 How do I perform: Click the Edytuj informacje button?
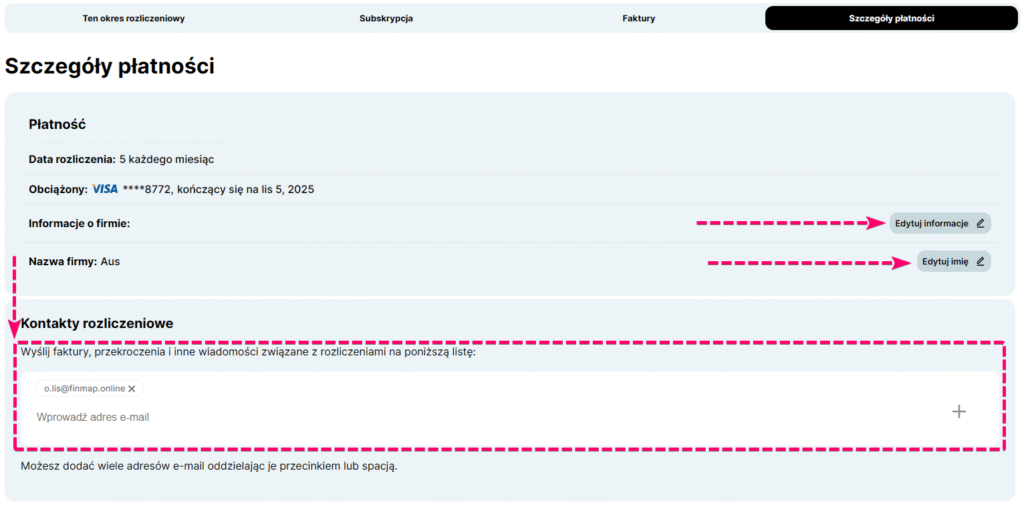[x=932, y=223]
